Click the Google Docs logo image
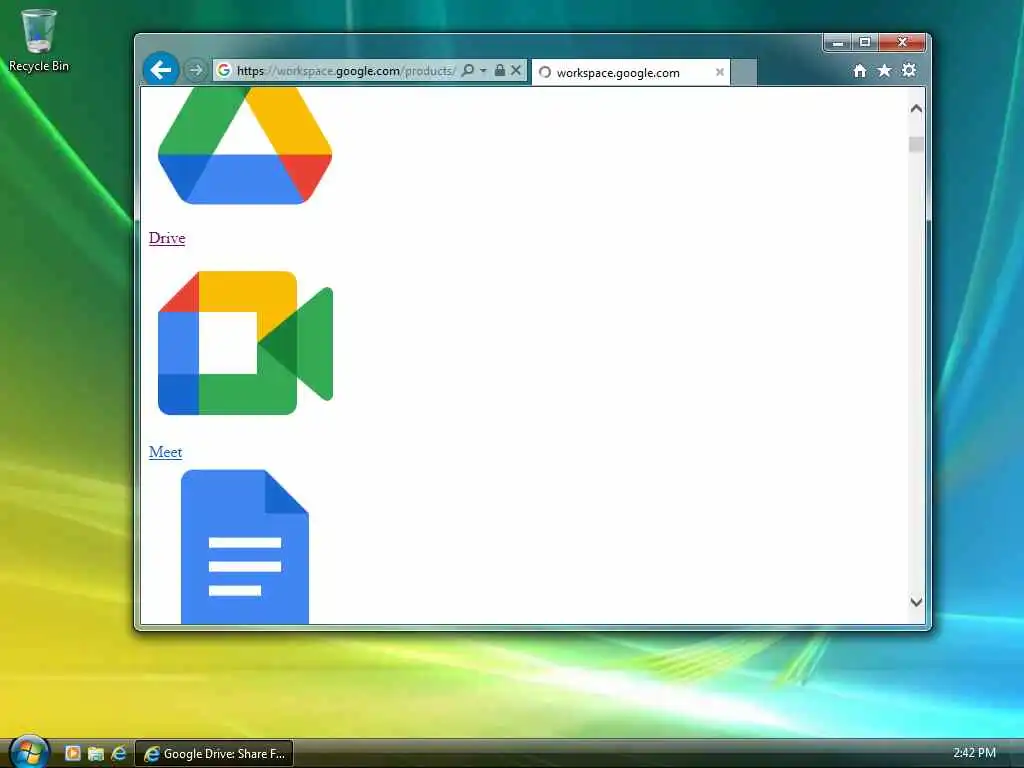Image resolution: width=1024 pixels, height=768 pixels. pos(245,547)
